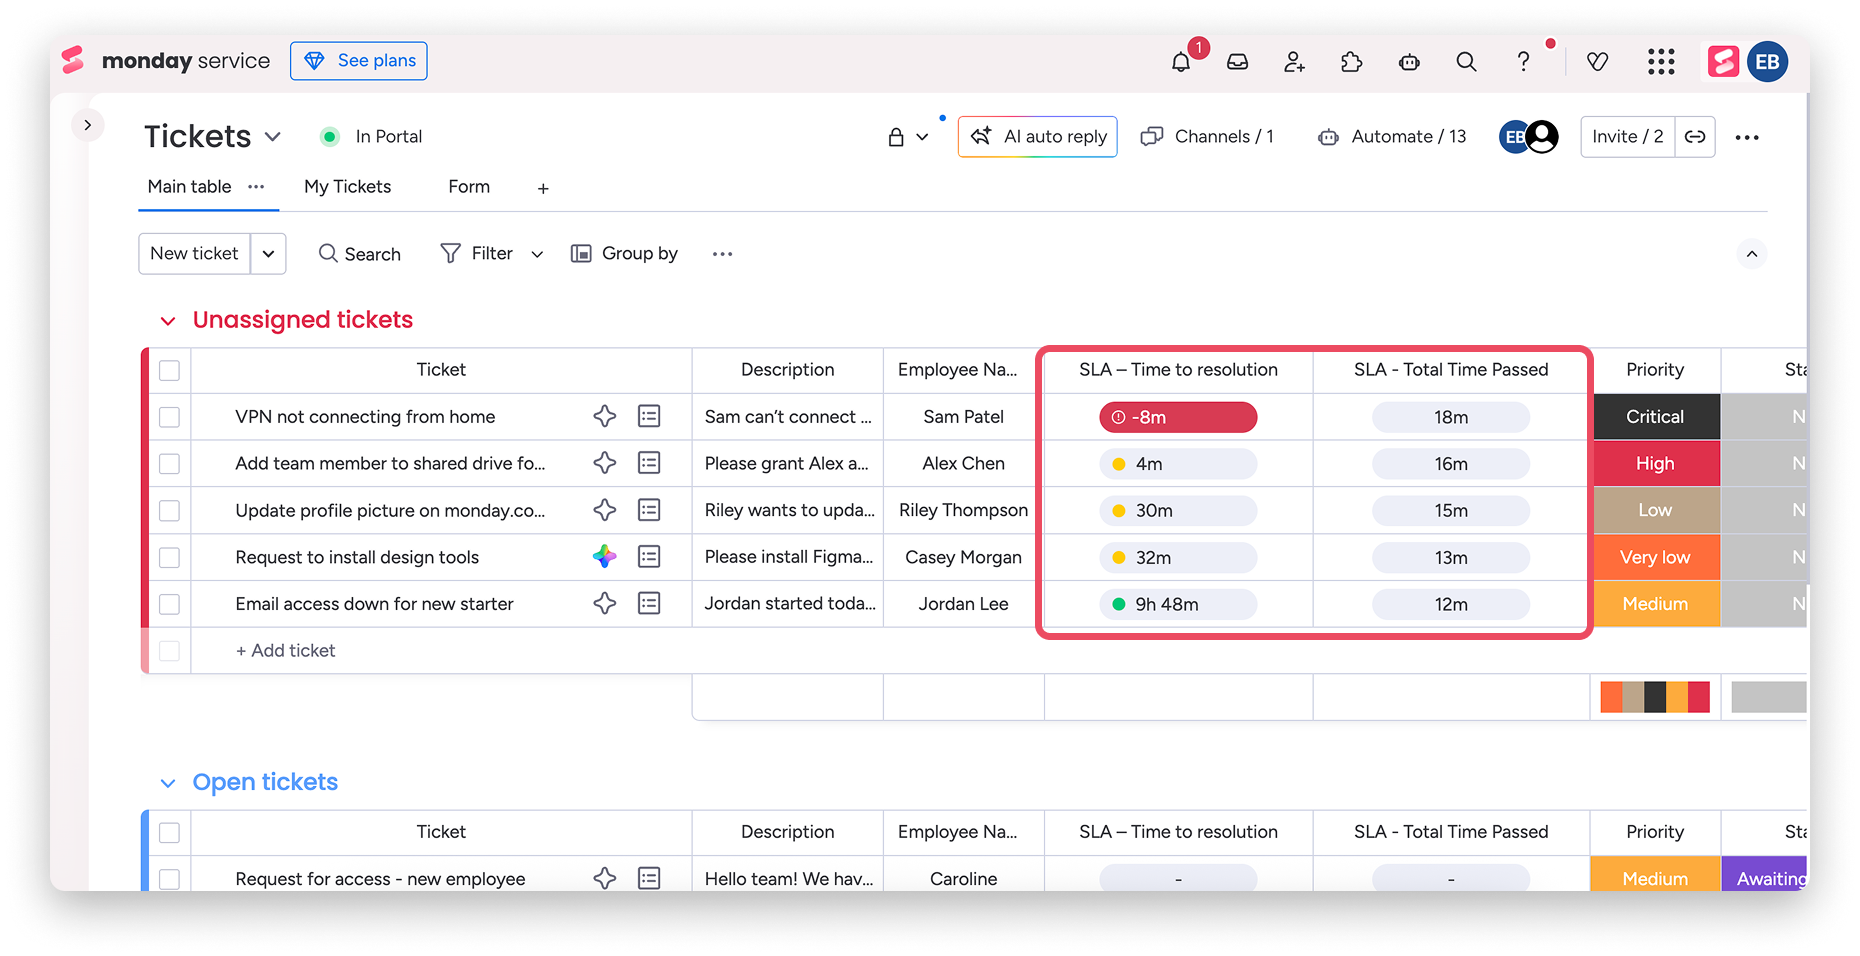Open the AI star icon on shared drive ticket
Screen dimensions: 1860x956
605,463
